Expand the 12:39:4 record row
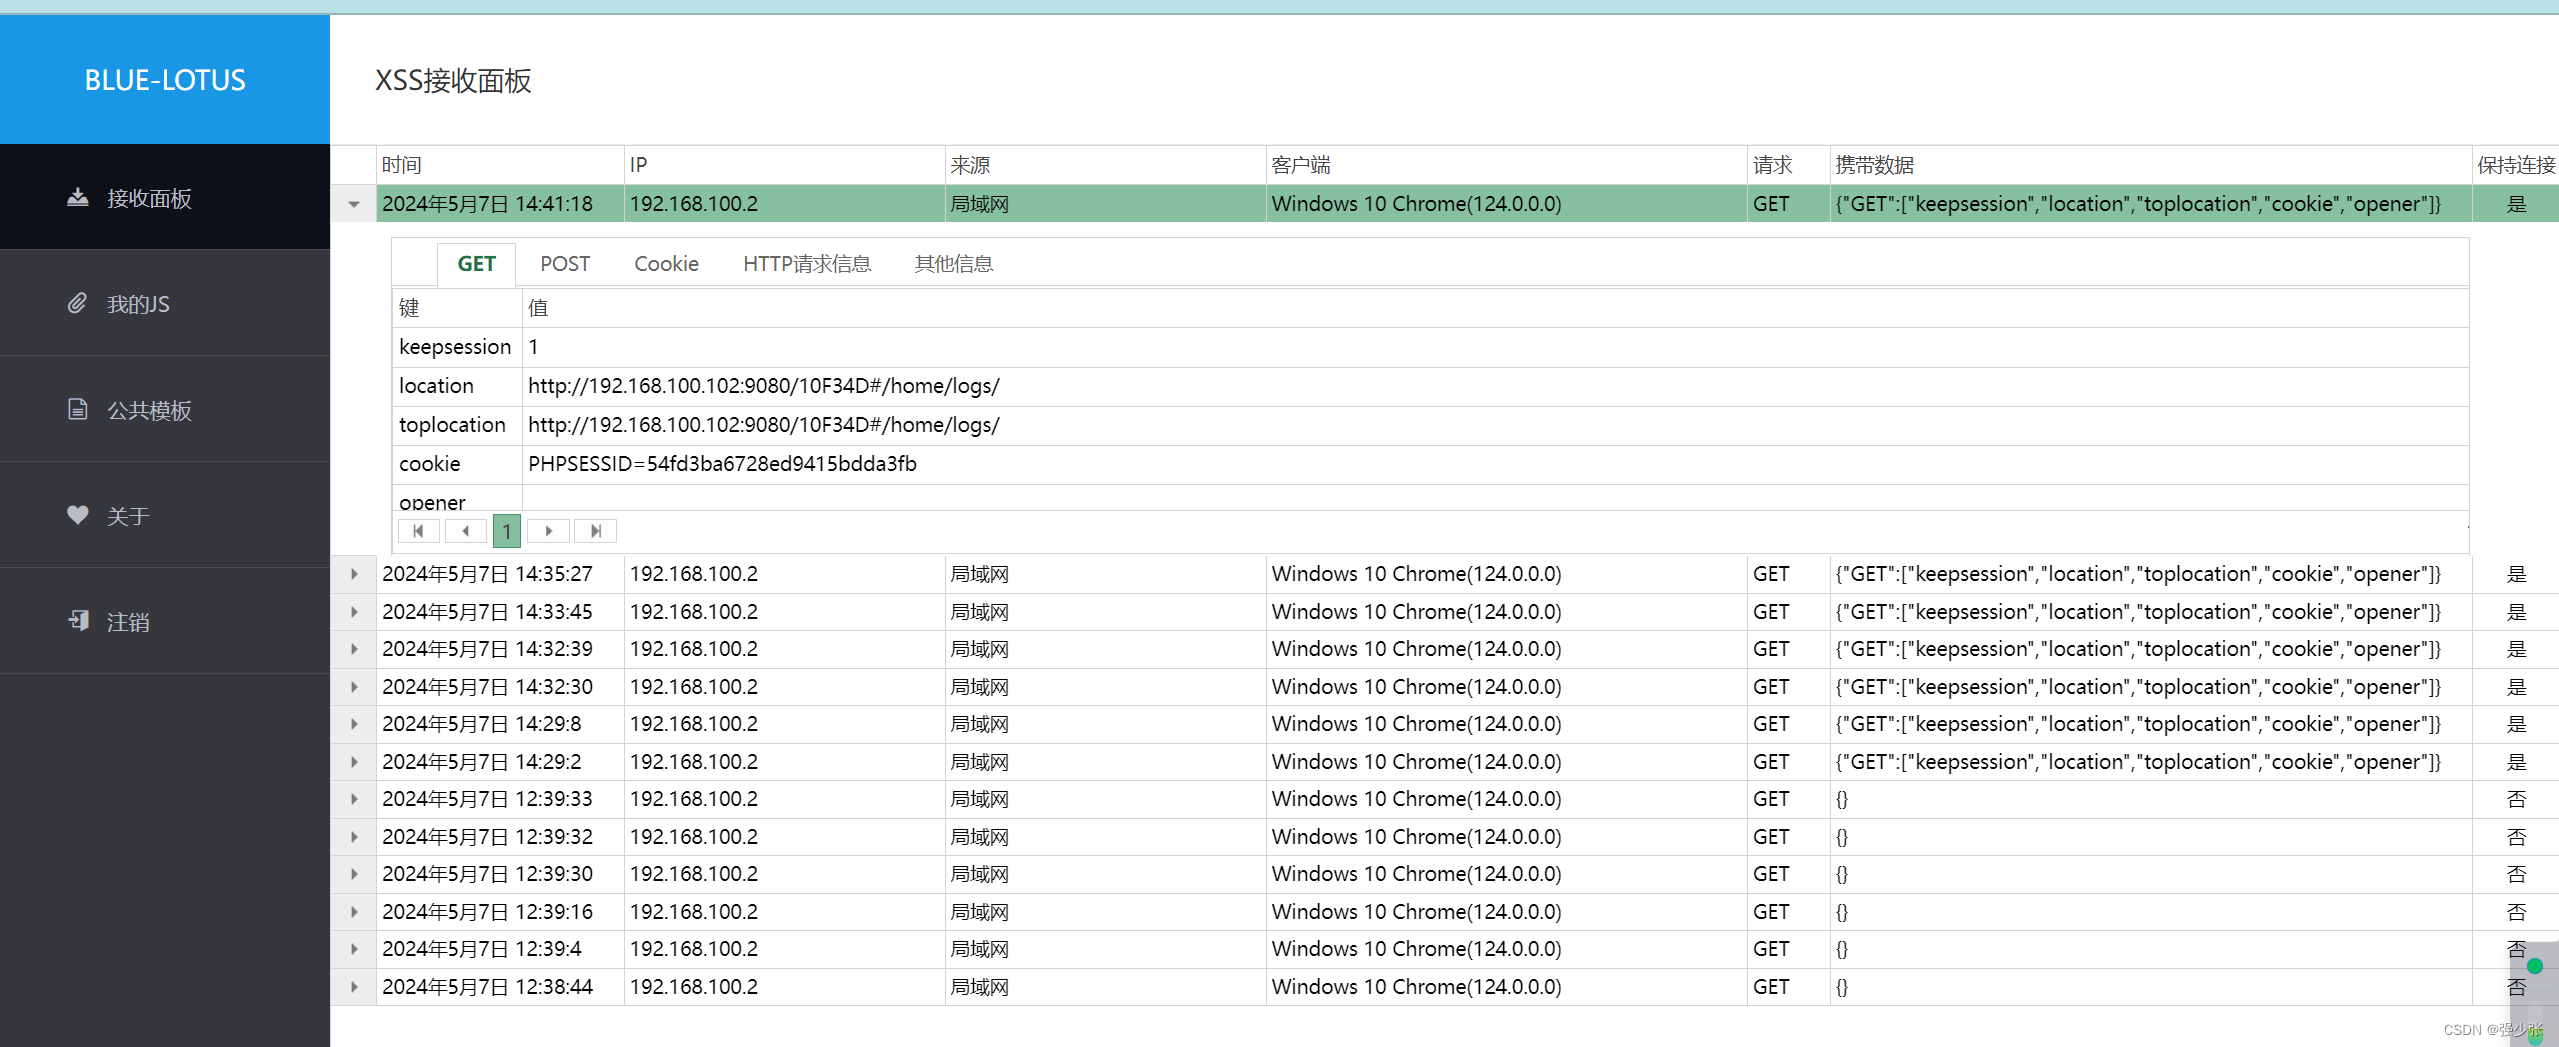 [354, 949]
